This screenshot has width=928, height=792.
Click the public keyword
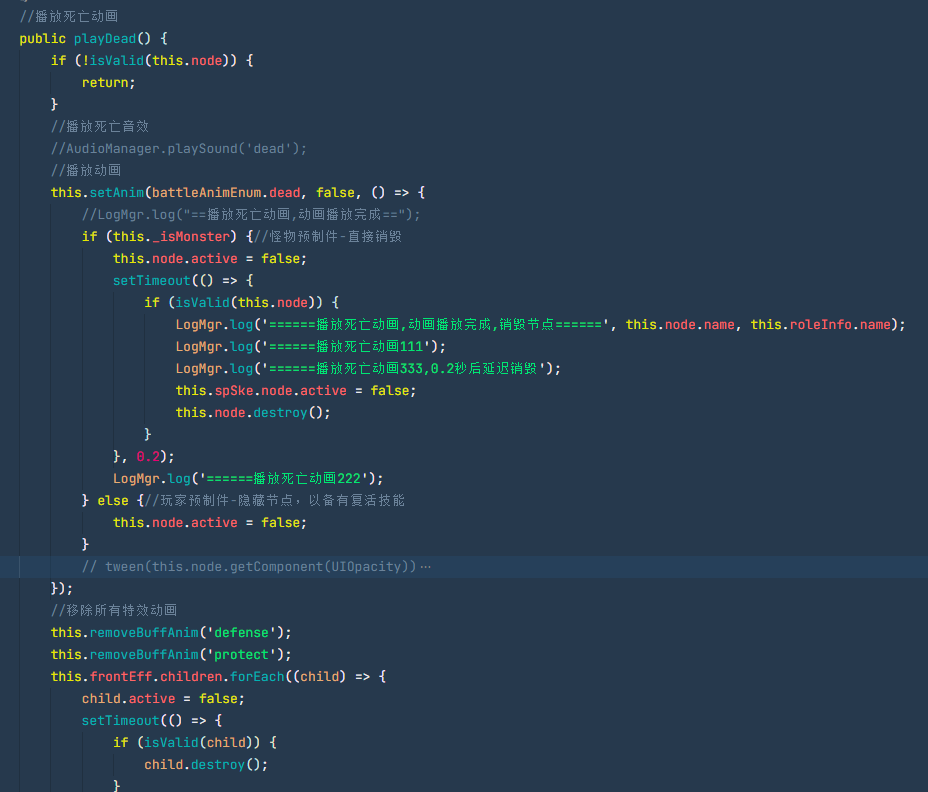[42, 38]
